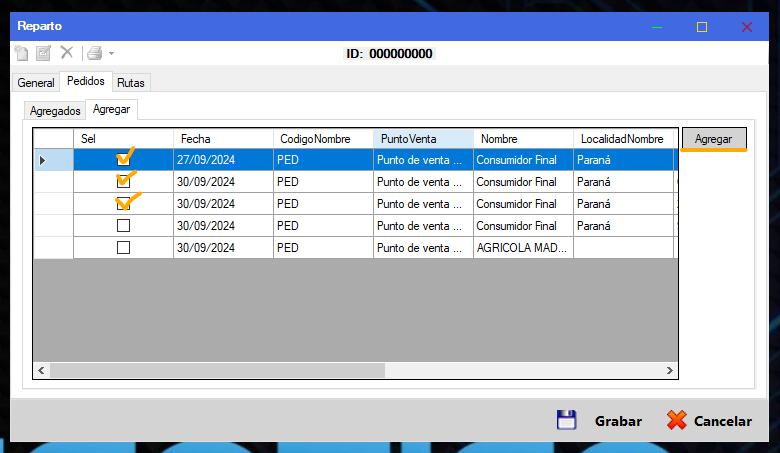Click the edit record toolbar icon
Image resolution: width=780 pixels, height=453 pixels.
pyautogui.click(x=43, y=53)
